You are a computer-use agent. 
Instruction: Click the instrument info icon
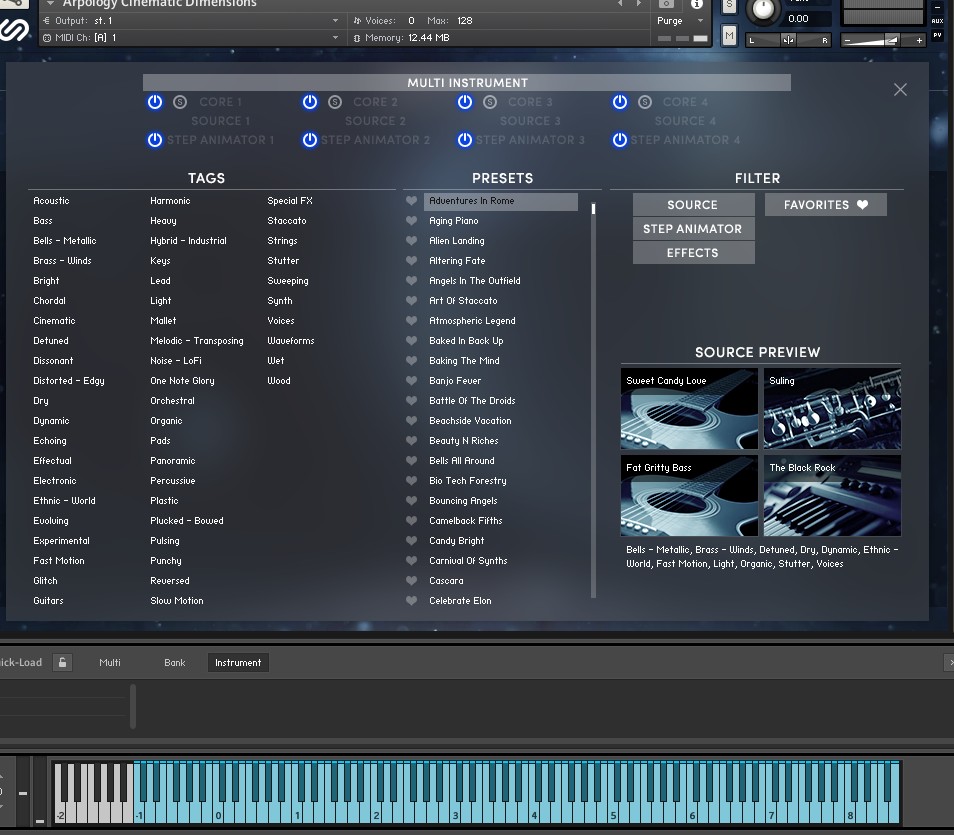[x=697, y=4]
